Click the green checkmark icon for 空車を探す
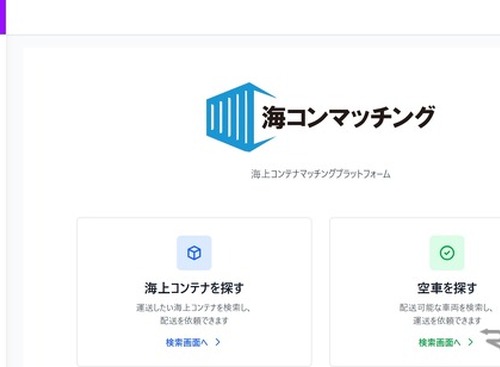The height and width of the screenshot is (367, 500). click(447, 253)
